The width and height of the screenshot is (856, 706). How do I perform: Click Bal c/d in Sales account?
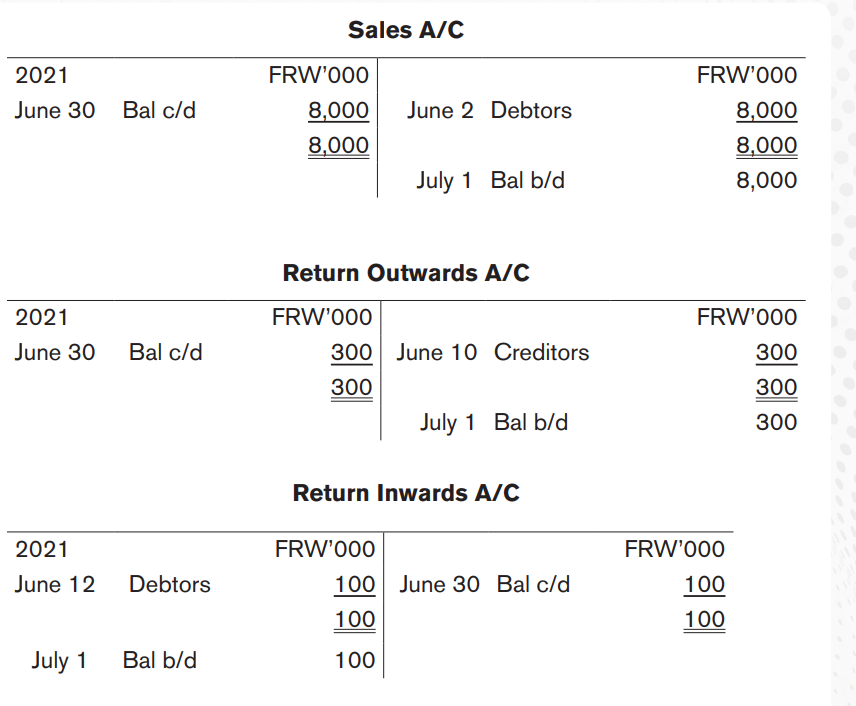click(x=159, y=110)
